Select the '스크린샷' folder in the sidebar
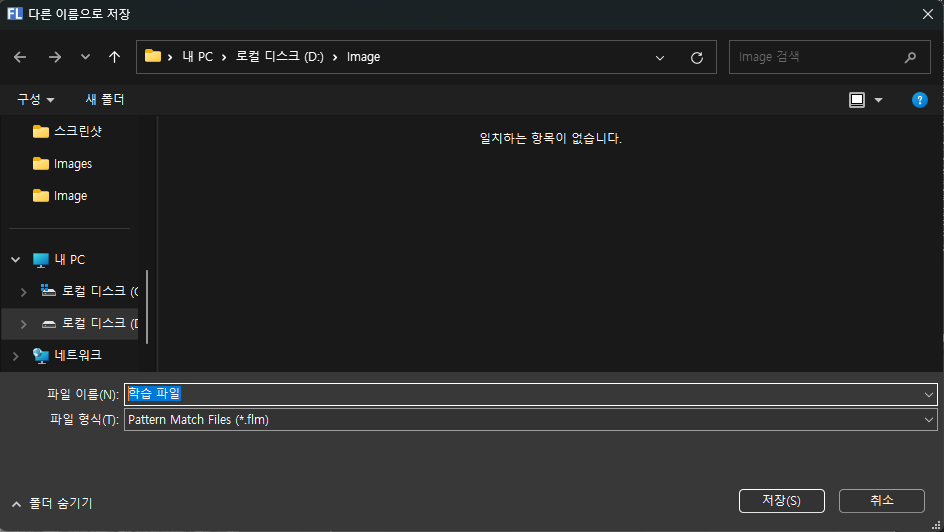Viewport: 944px width, 532px height. 67,131
